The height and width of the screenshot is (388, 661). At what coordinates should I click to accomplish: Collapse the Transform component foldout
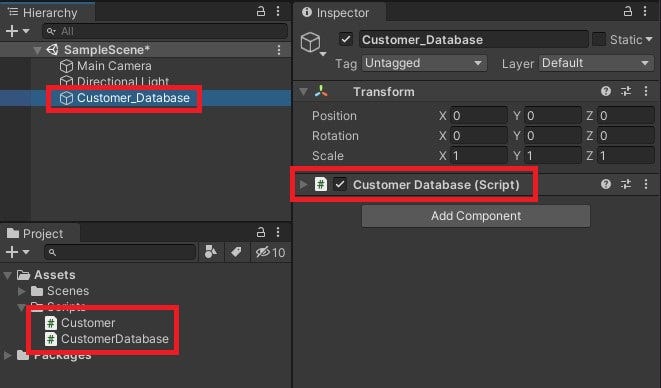(304, 92)
